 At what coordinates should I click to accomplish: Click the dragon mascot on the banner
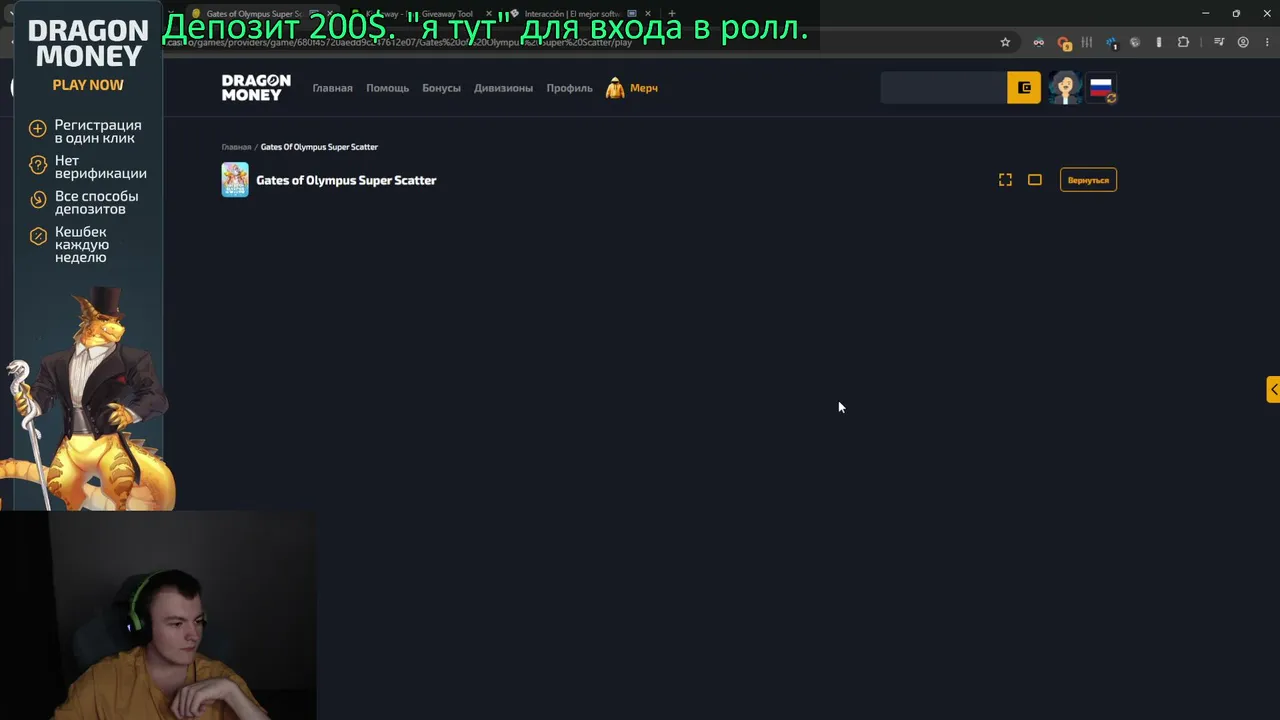(90, 400)
